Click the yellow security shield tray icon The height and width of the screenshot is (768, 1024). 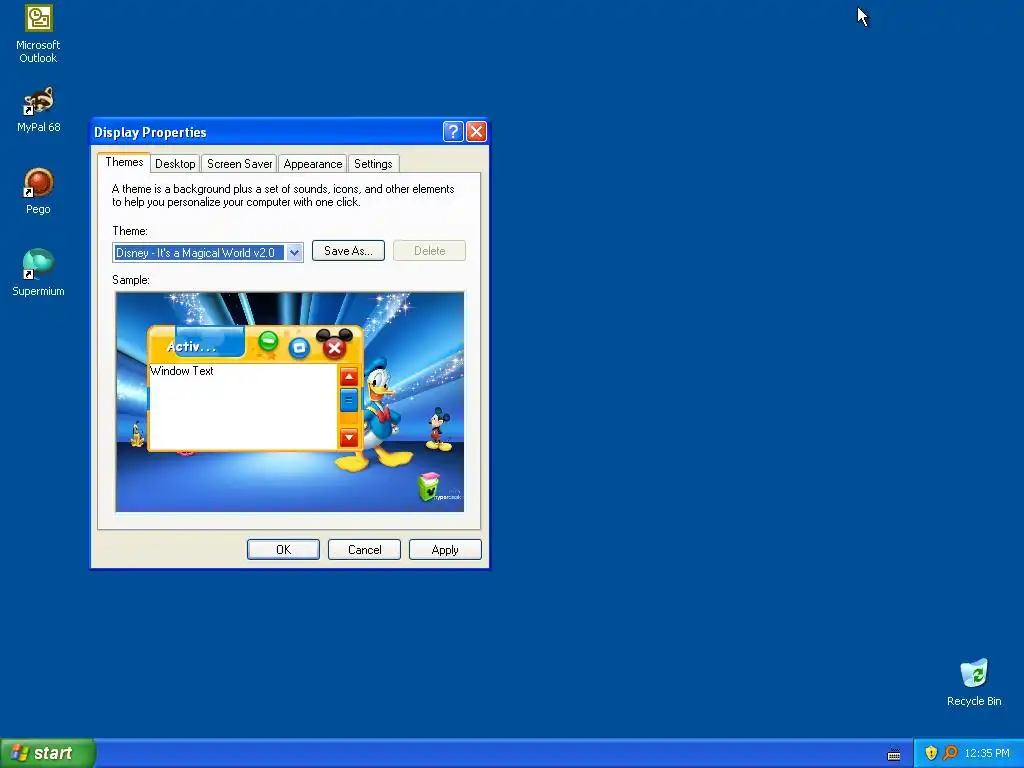931,753
